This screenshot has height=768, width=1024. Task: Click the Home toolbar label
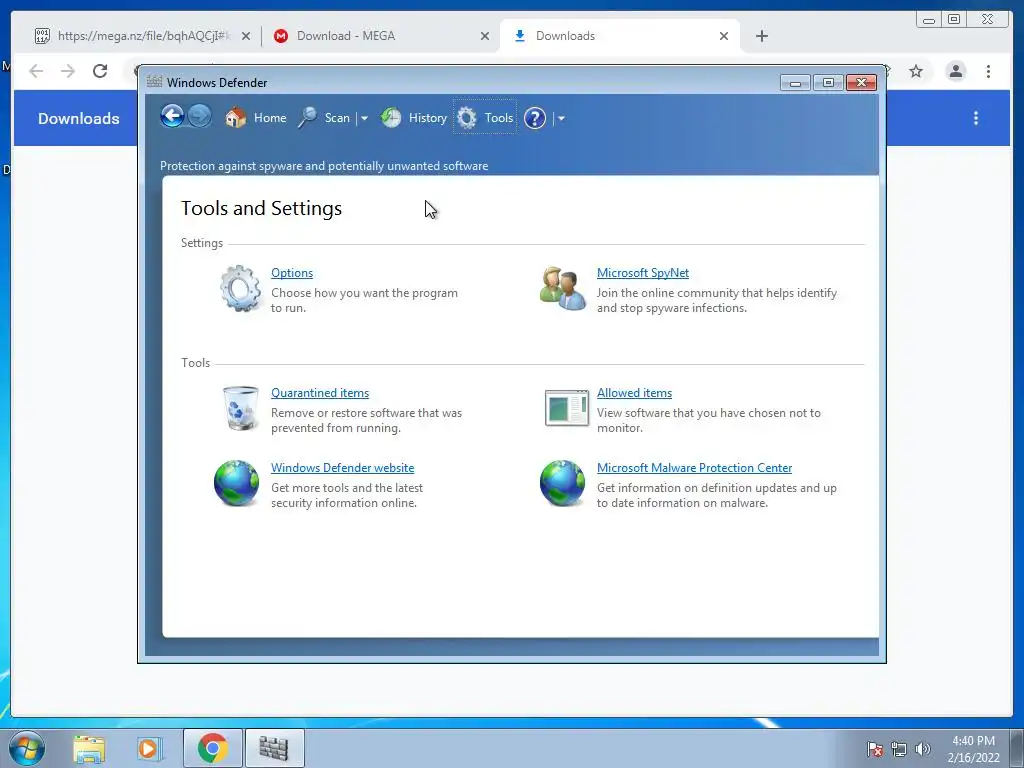pyautogui.click(x=270, y=118)
